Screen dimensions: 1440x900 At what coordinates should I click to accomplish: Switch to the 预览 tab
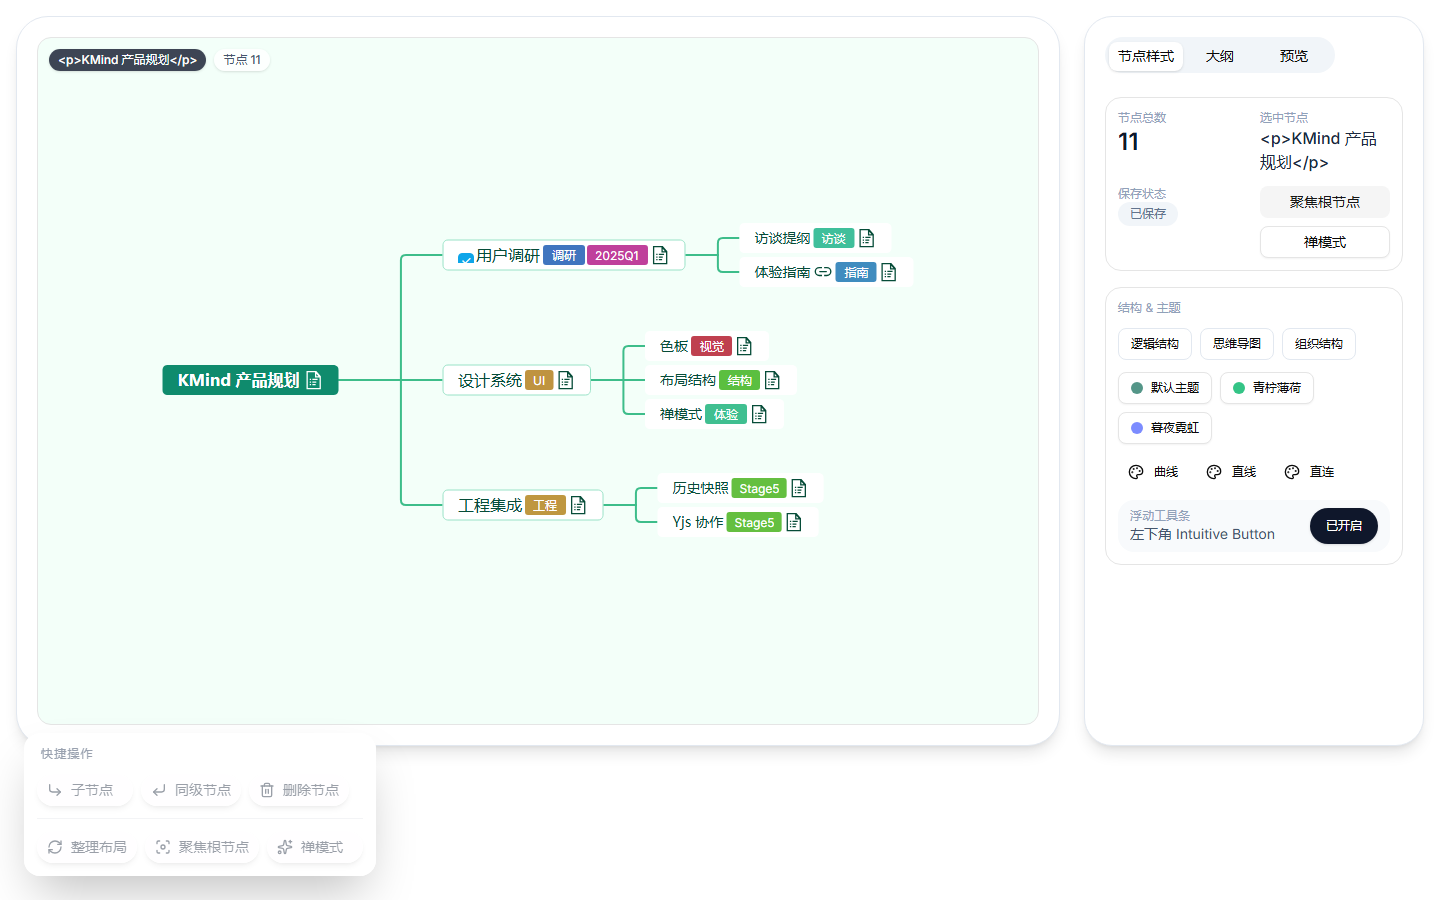1294,56
